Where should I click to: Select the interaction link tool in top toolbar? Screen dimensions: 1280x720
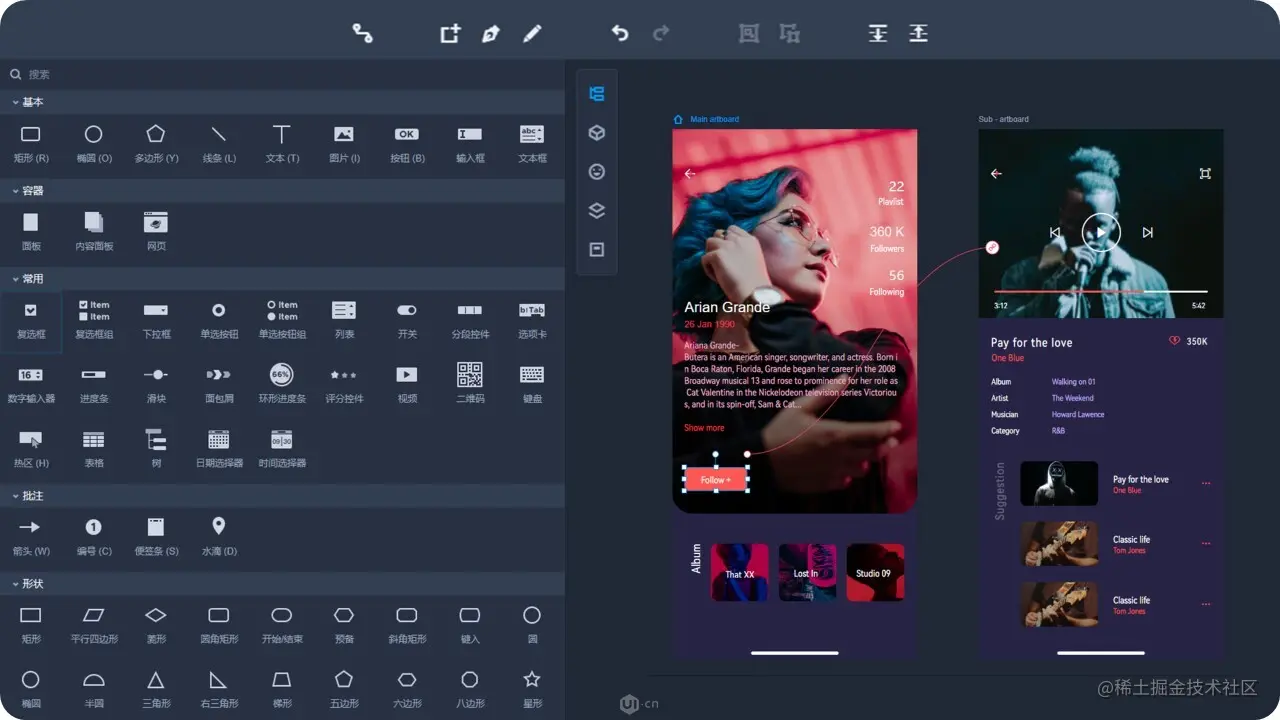(x=362, y=33)
